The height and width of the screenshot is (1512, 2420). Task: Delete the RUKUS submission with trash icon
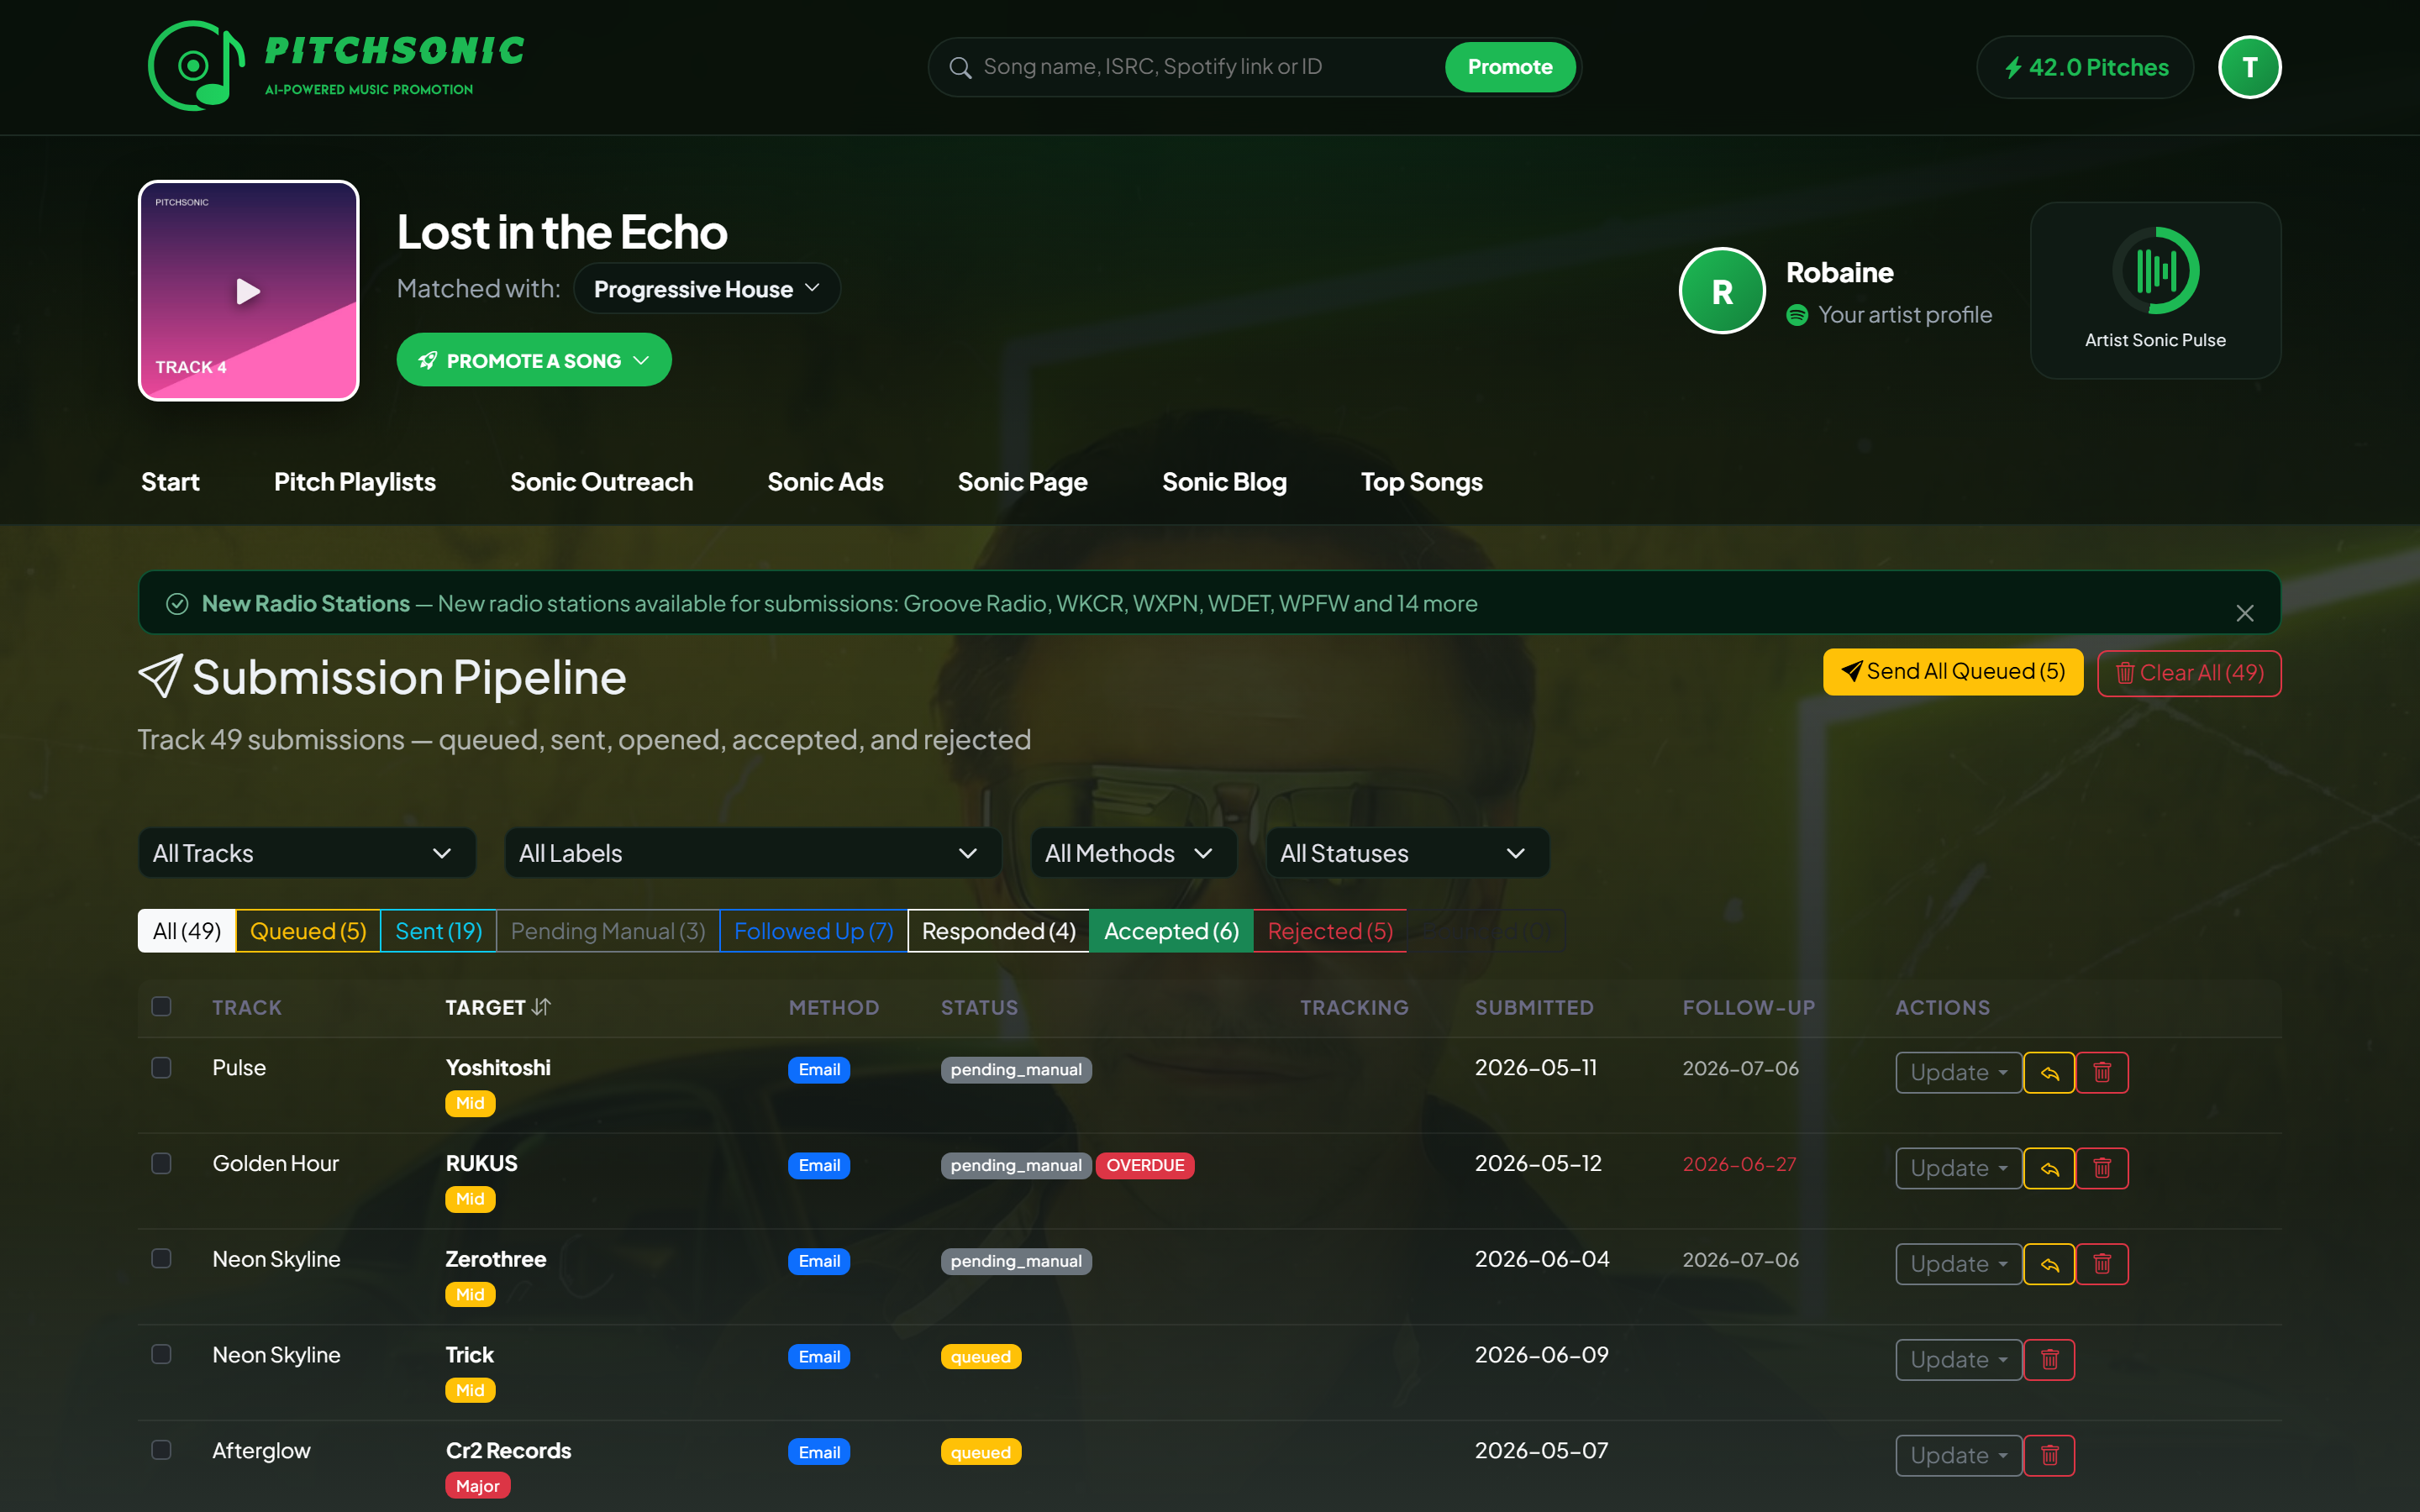(x=2102, y=1168)
